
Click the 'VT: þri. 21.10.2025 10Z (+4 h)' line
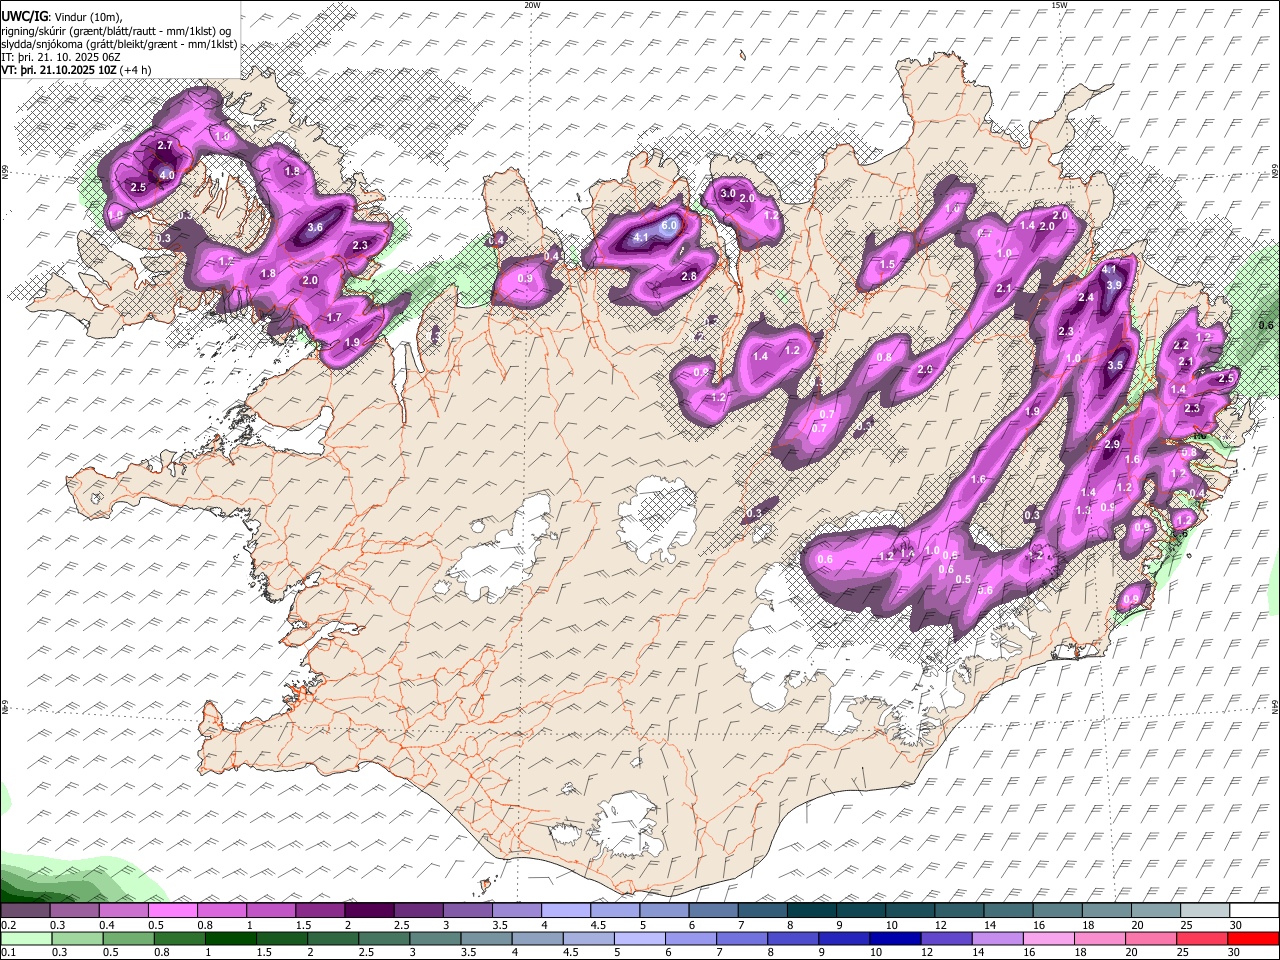(77, 70)
